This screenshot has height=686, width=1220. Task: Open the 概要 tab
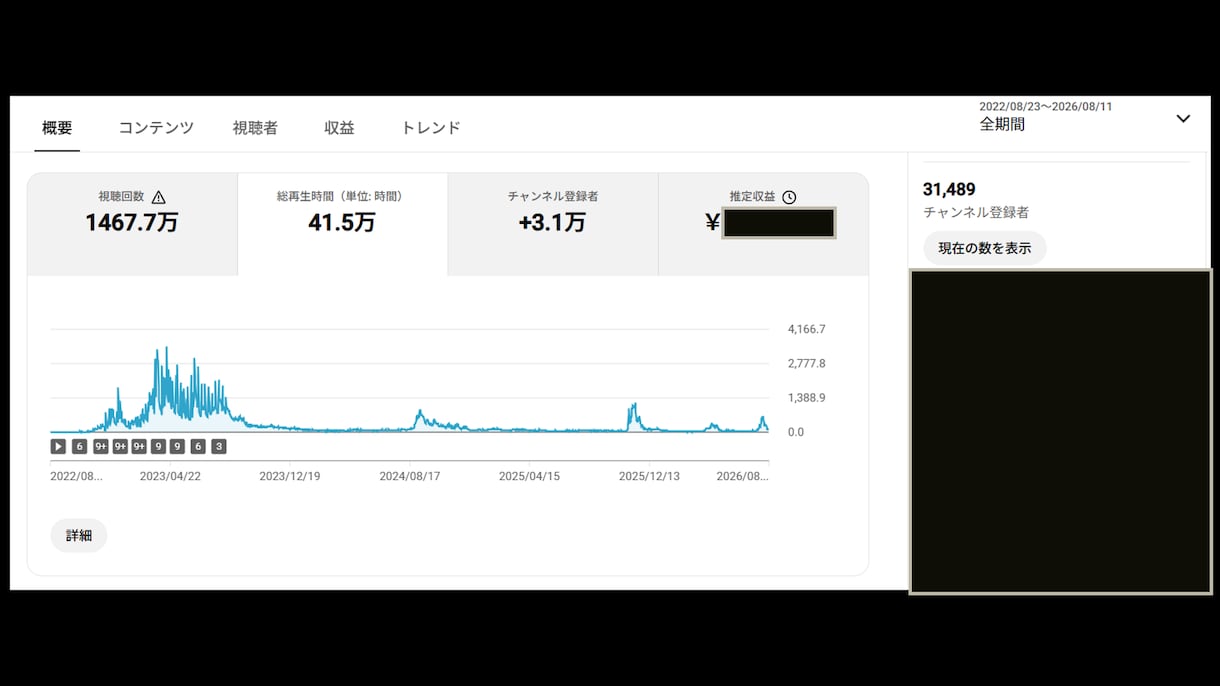[57, 128]
